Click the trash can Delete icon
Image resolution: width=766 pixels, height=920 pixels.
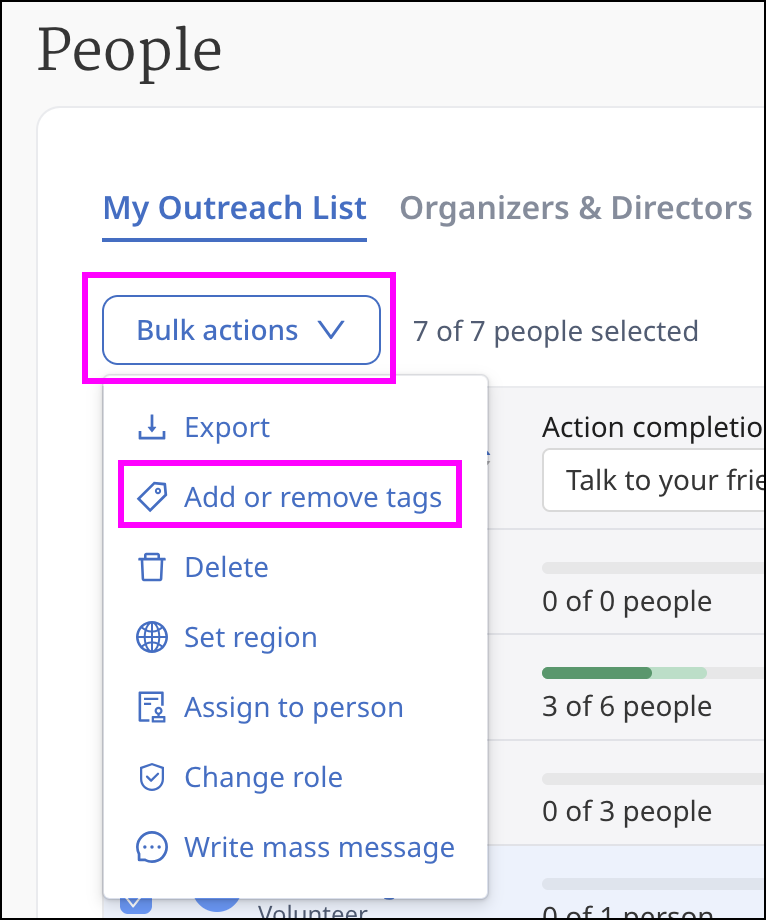click(152, 567)
